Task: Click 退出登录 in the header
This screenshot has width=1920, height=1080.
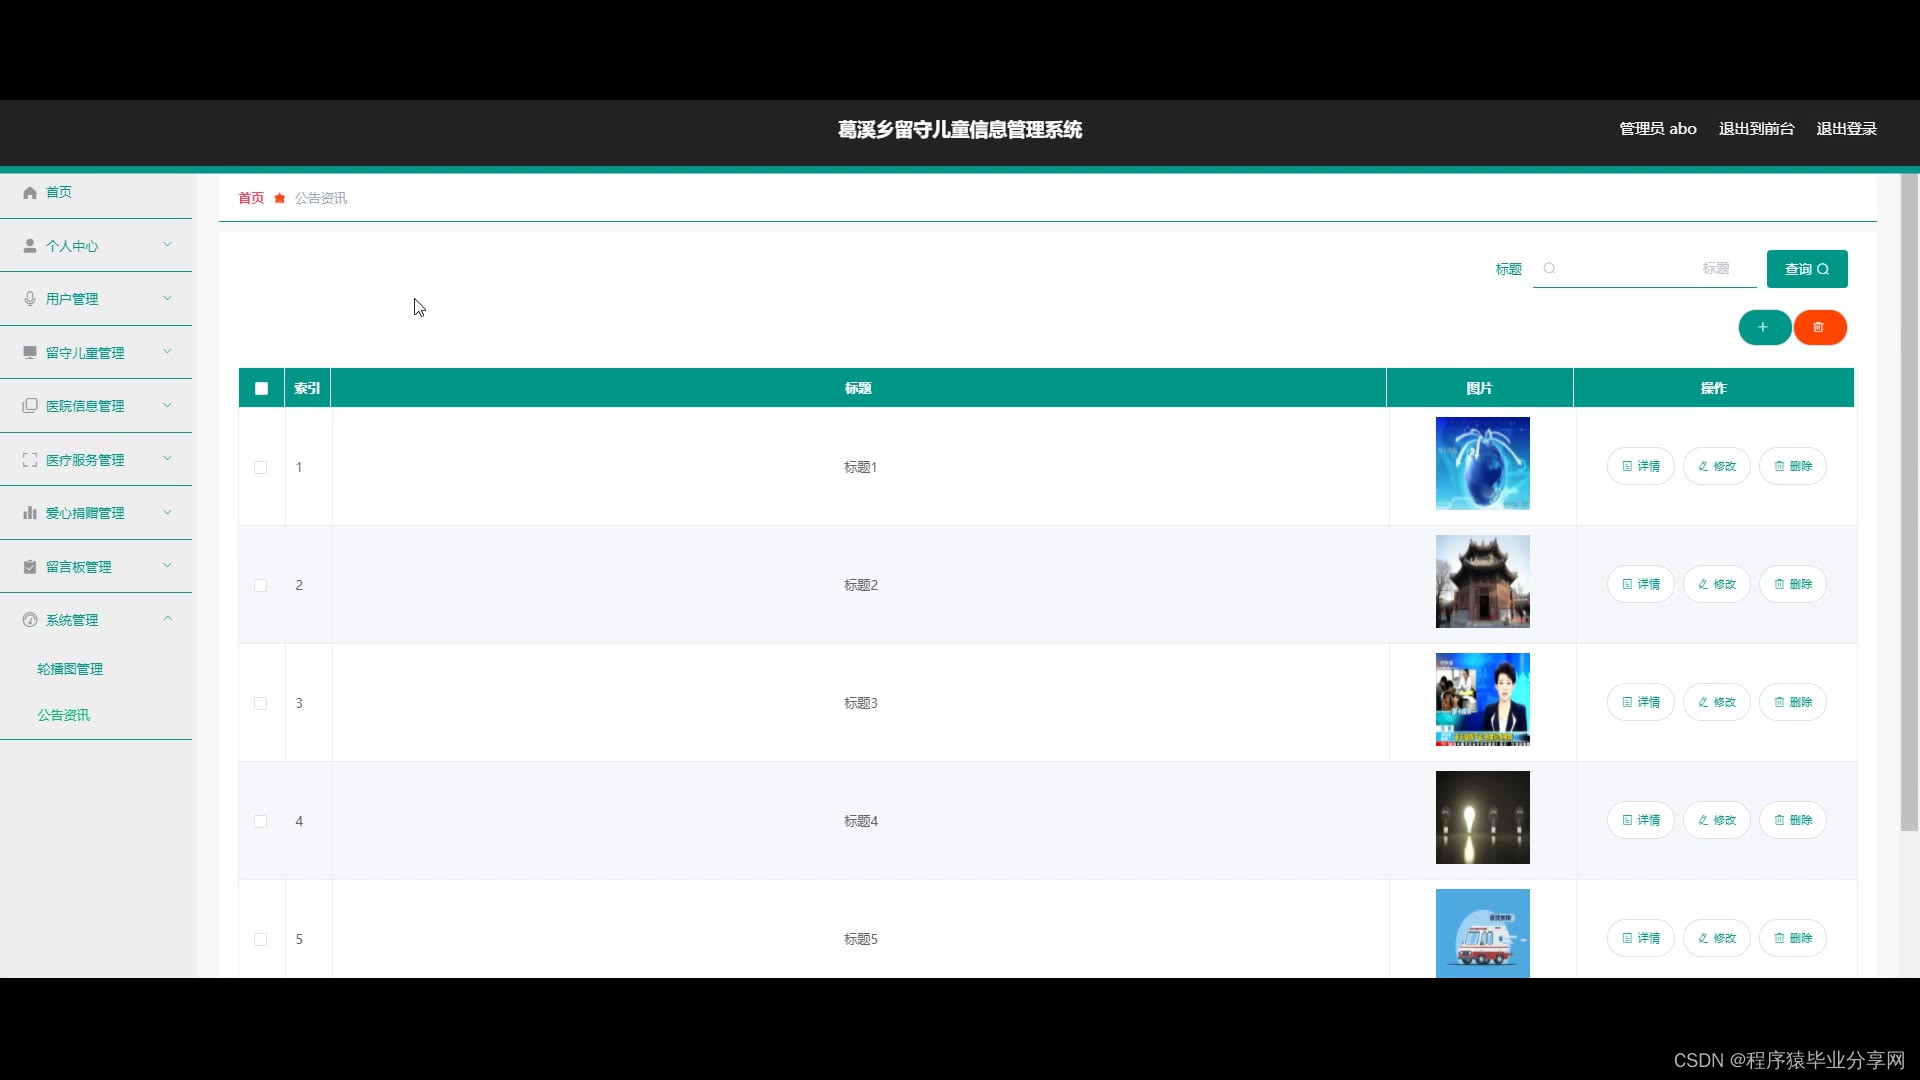Action: pos(1846,129)
